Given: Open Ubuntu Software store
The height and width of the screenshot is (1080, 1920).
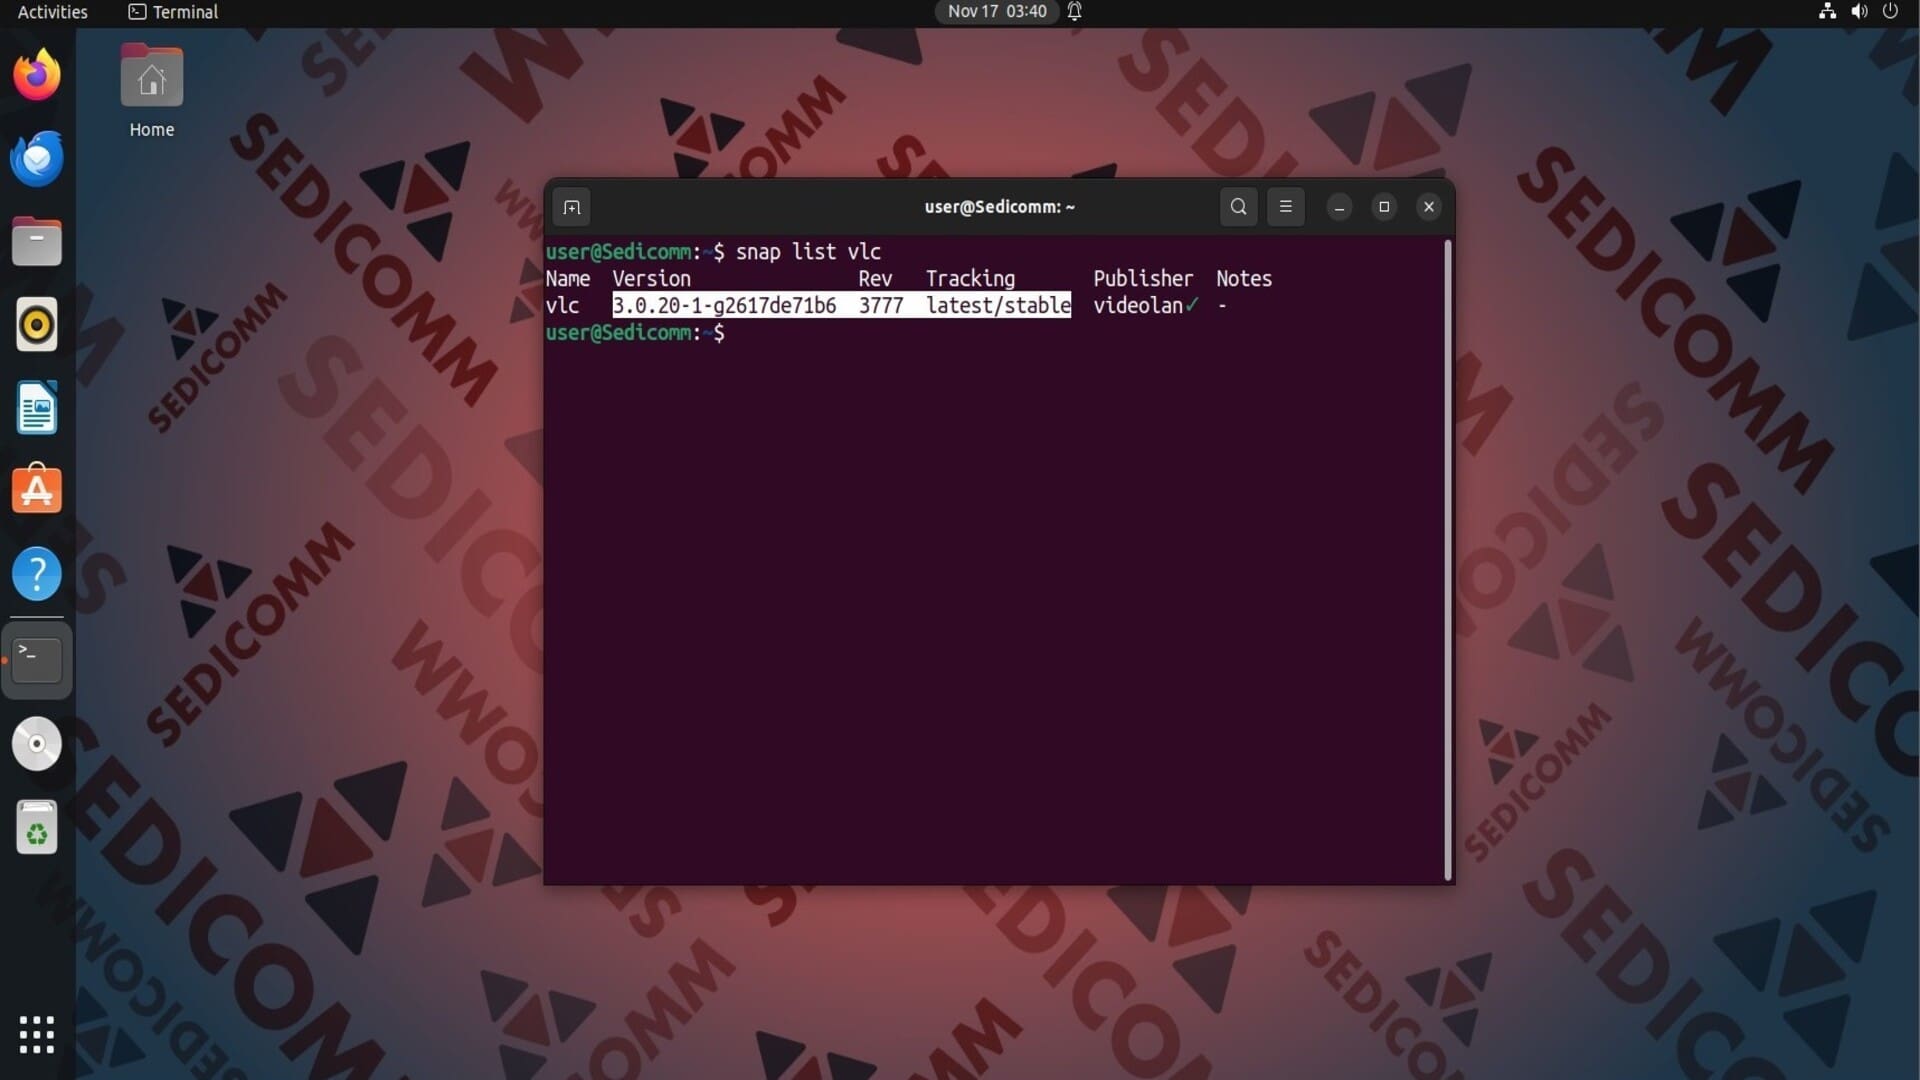Looking at the screenshot, I should pyautogui.click(x=37, y=491).
